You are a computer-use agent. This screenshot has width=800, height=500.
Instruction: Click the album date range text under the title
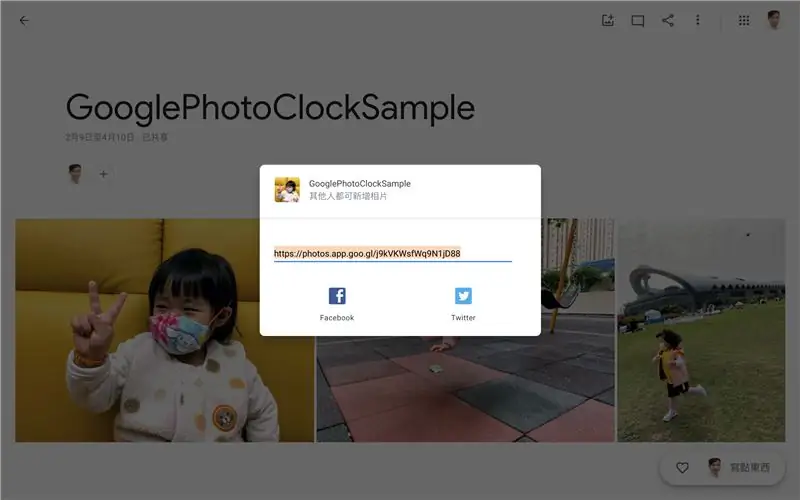pos(99,137)
